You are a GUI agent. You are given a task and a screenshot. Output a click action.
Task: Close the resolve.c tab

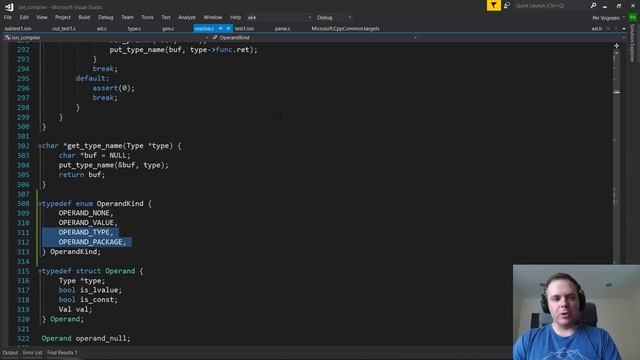(228, 28)
